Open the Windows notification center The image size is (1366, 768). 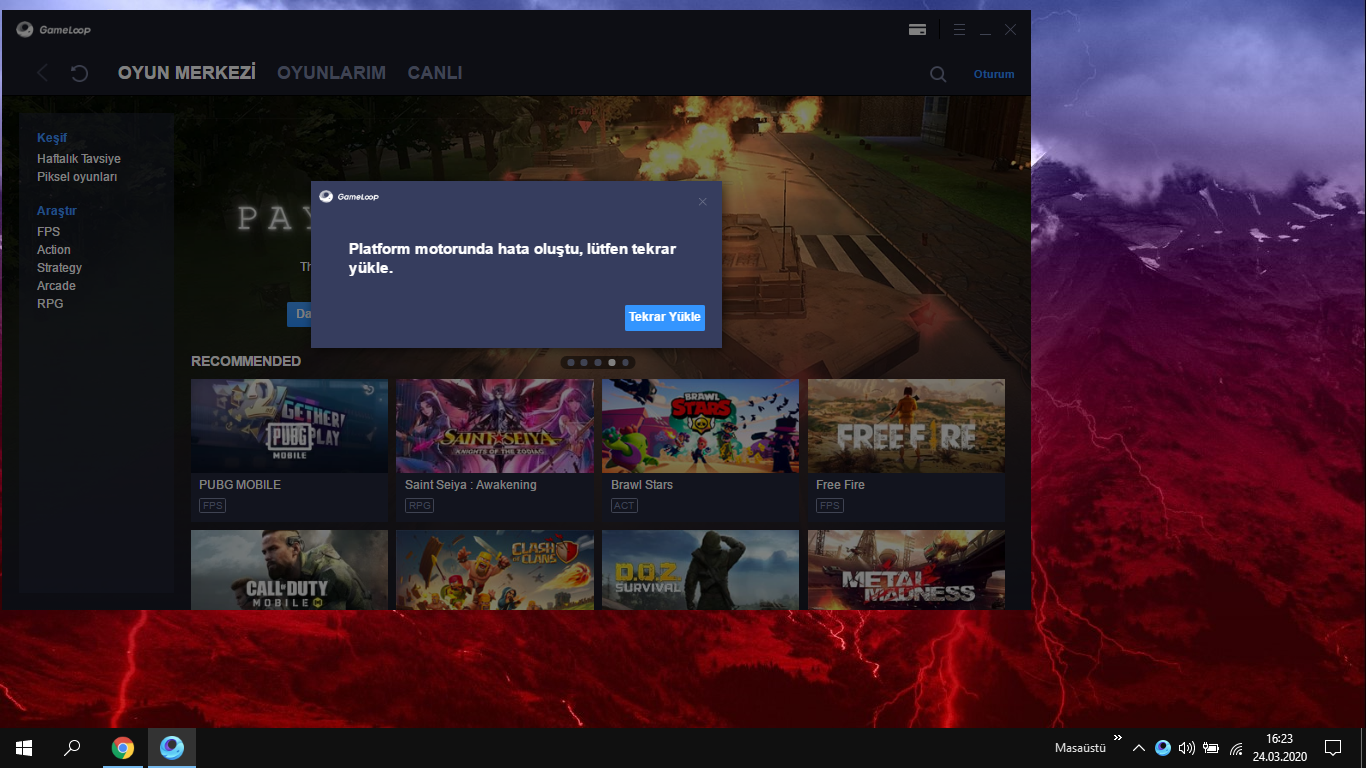click(1333, 748)
